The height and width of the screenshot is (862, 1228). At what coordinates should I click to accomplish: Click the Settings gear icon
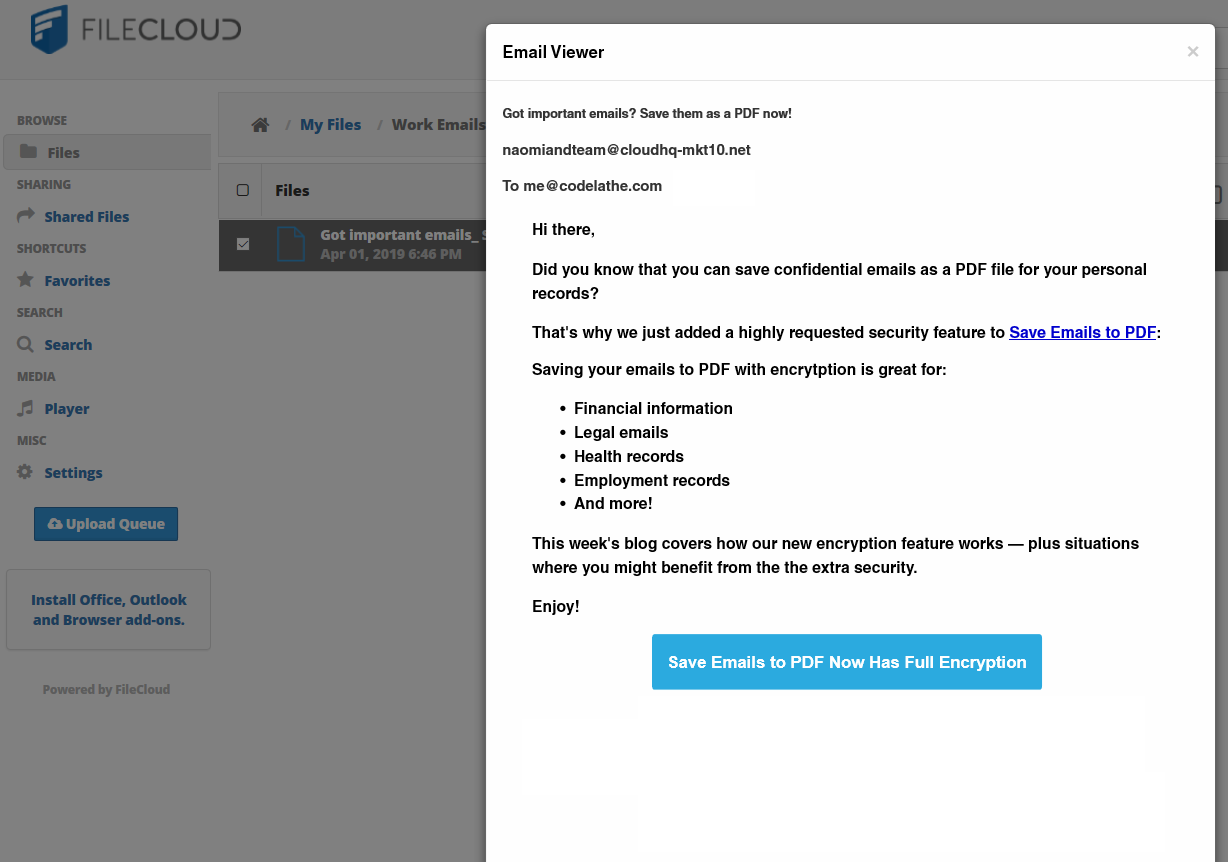pos(24,472)
